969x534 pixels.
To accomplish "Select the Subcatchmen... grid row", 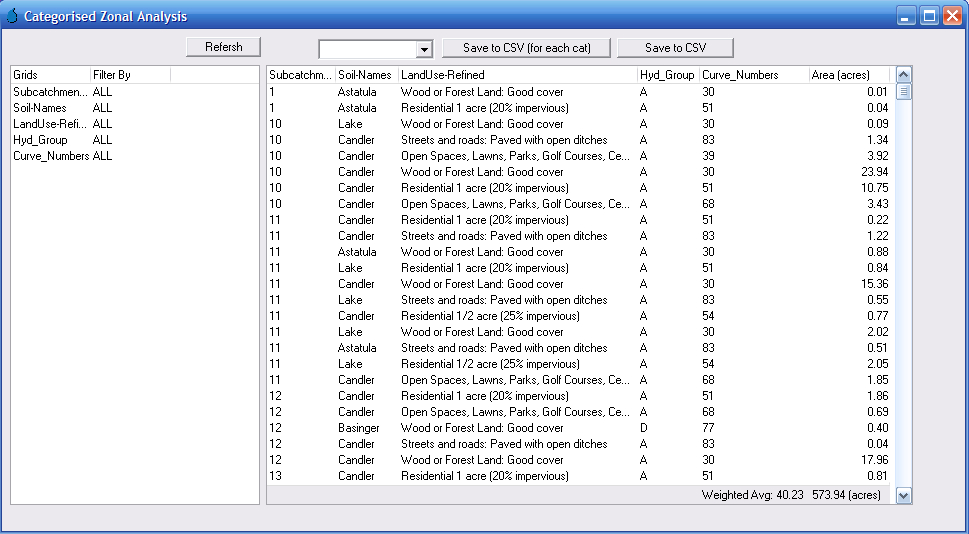I will click(135, 91).
